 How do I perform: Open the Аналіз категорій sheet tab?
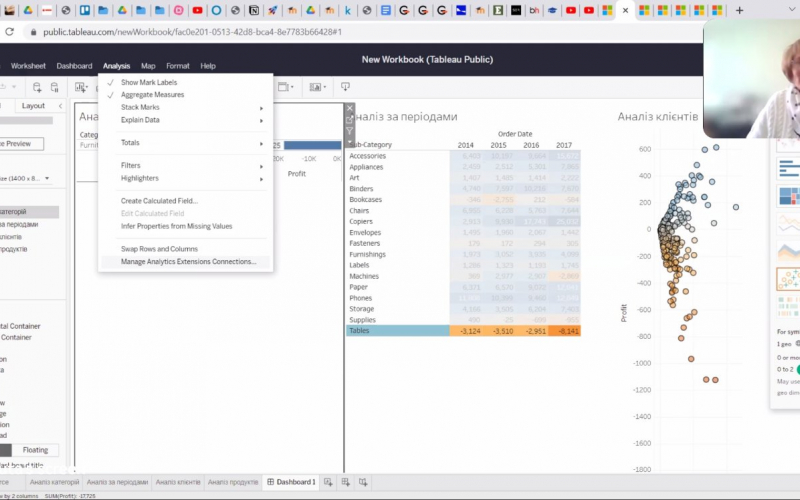coord(55,482)
